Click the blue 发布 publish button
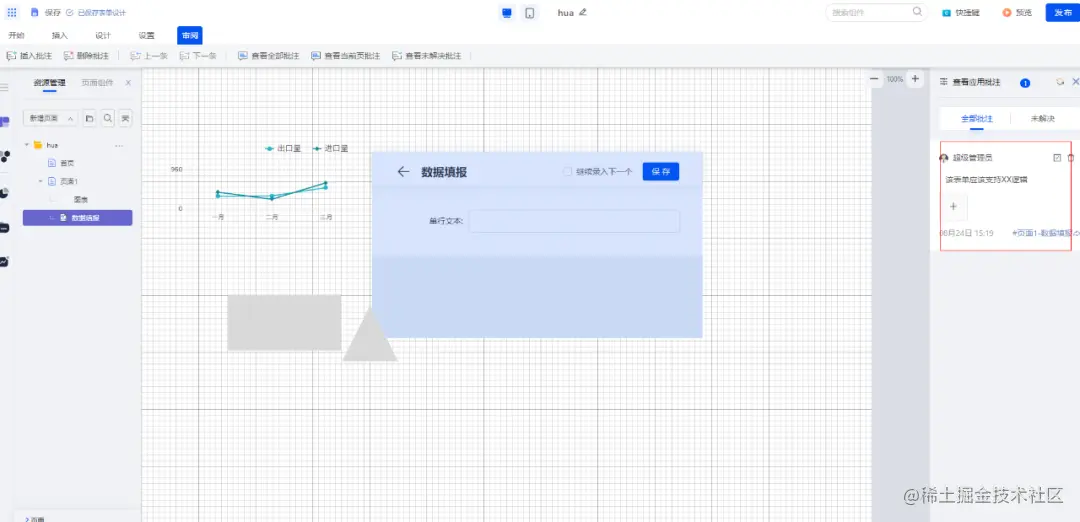Viewport: 1080px width, 522px height. pyautogui.click(x=1063, y=12)
